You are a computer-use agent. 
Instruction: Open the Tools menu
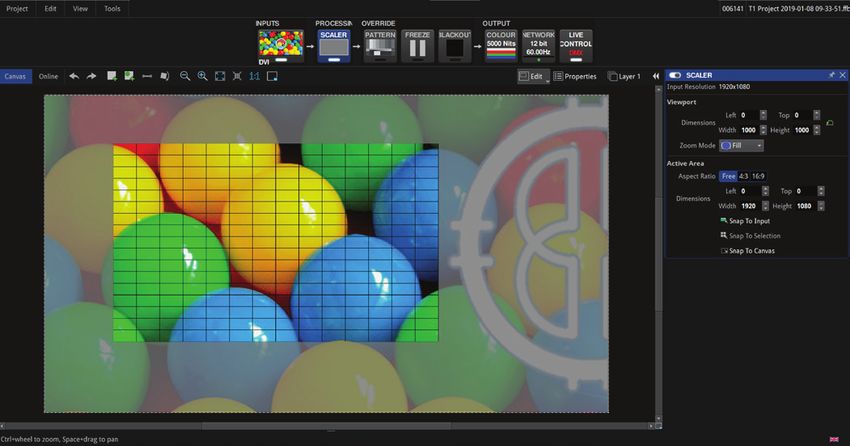pyautogui.click(x=112, y=9)
